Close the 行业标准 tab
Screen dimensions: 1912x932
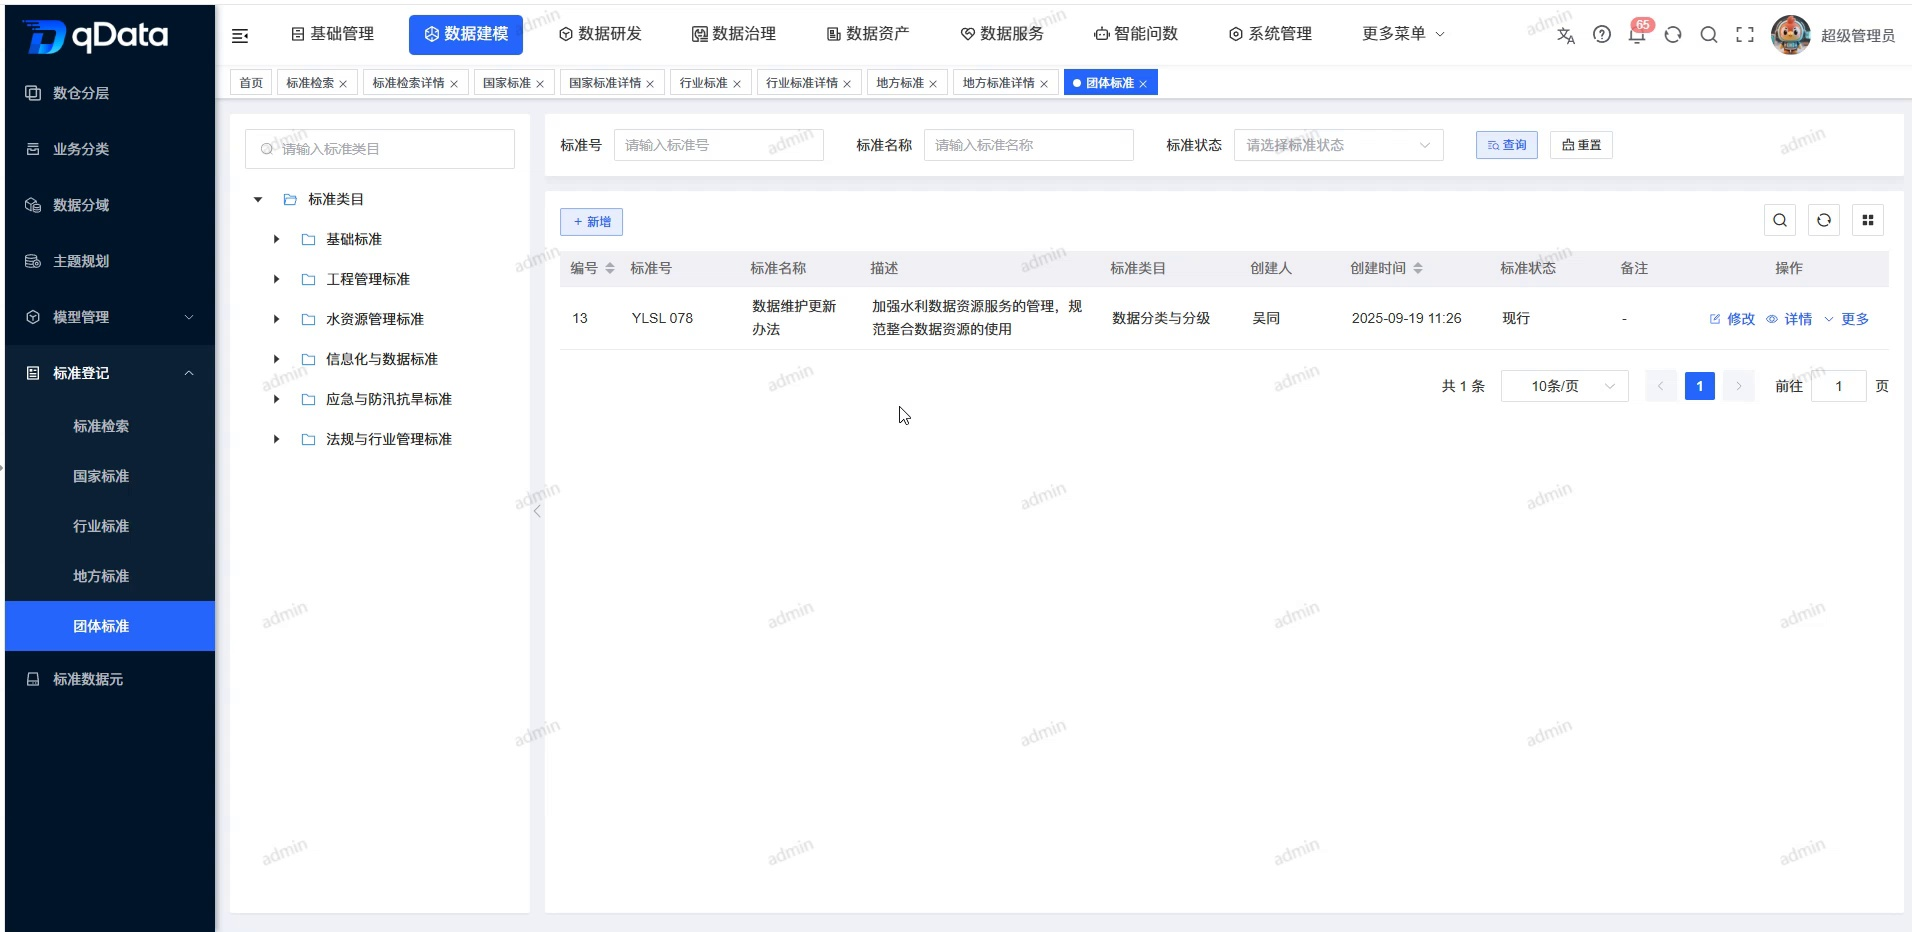(737, 84)
